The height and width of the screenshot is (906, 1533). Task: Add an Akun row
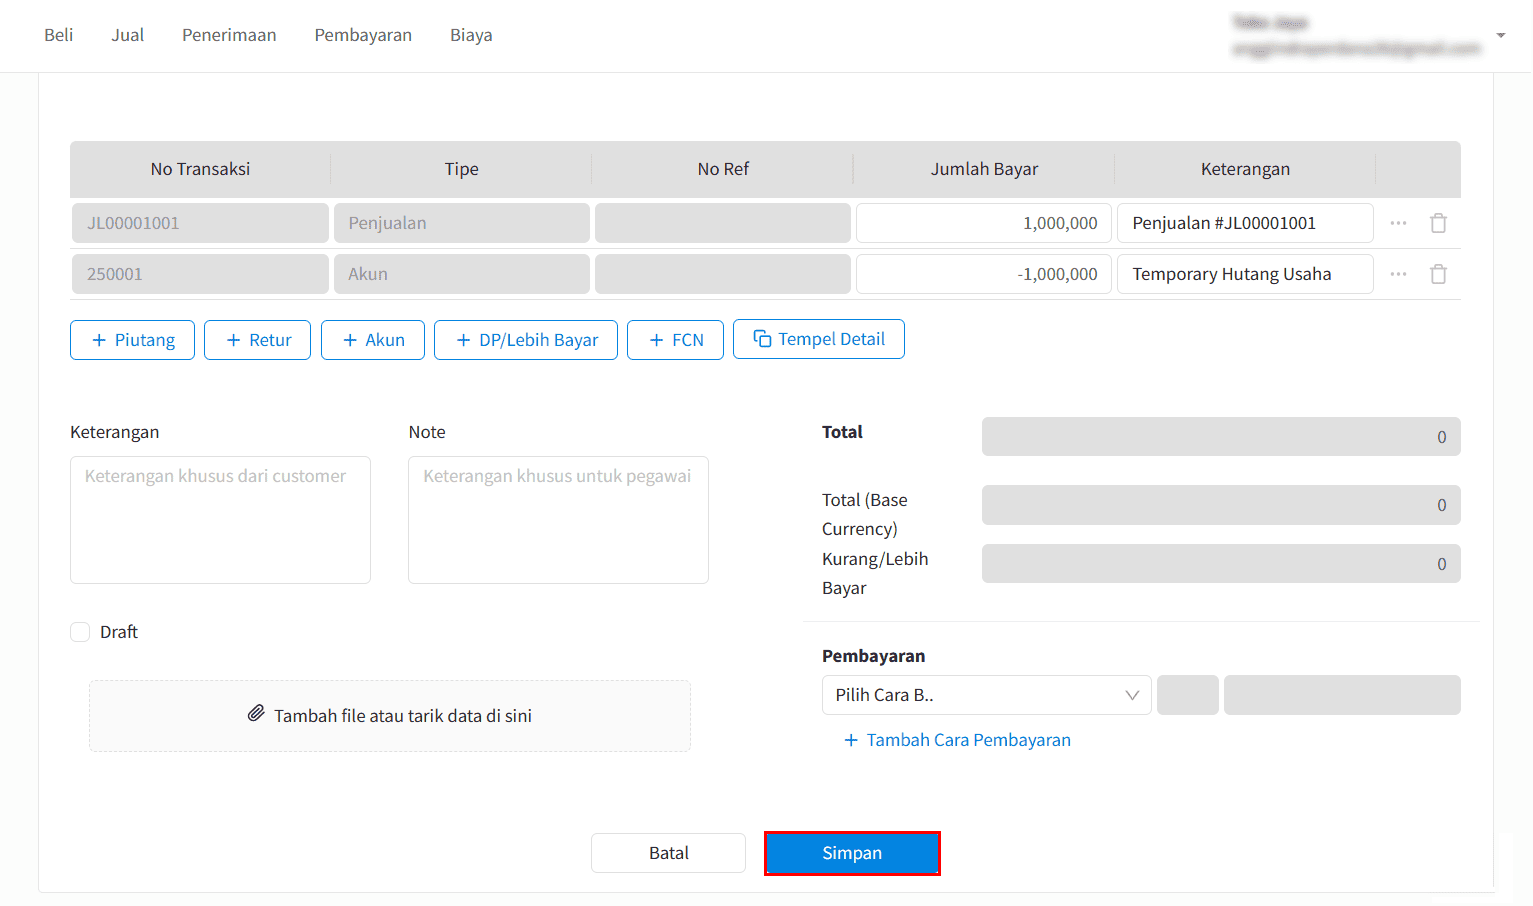(x=372, y=340)
